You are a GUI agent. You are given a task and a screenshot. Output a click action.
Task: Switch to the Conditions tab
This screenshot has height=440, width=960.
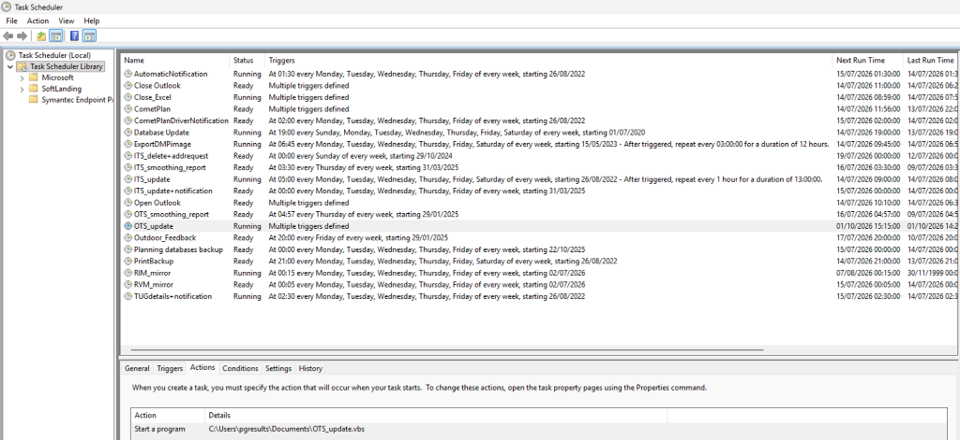pos(240,368)
